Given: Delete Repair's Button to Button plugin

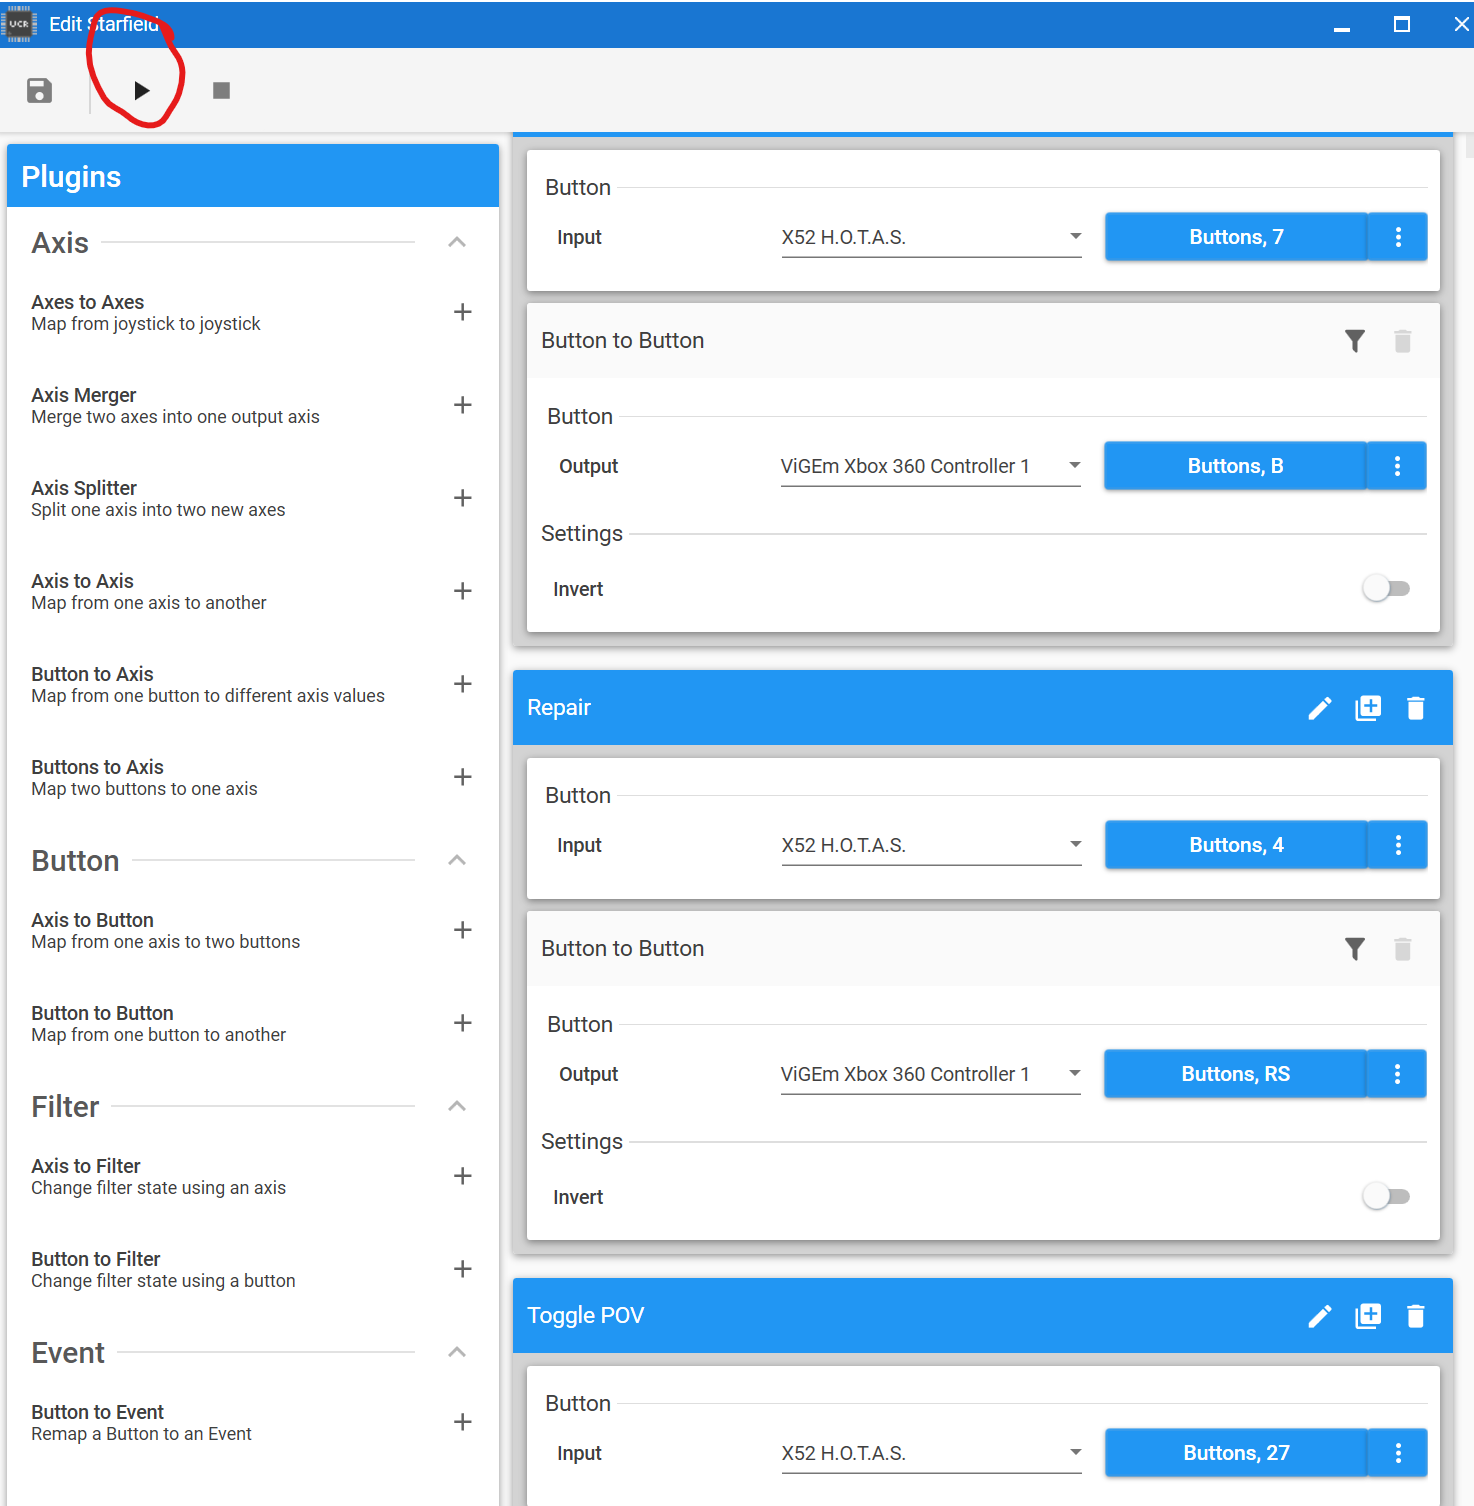Looking at the screenshot, I should click(1403, 949).
